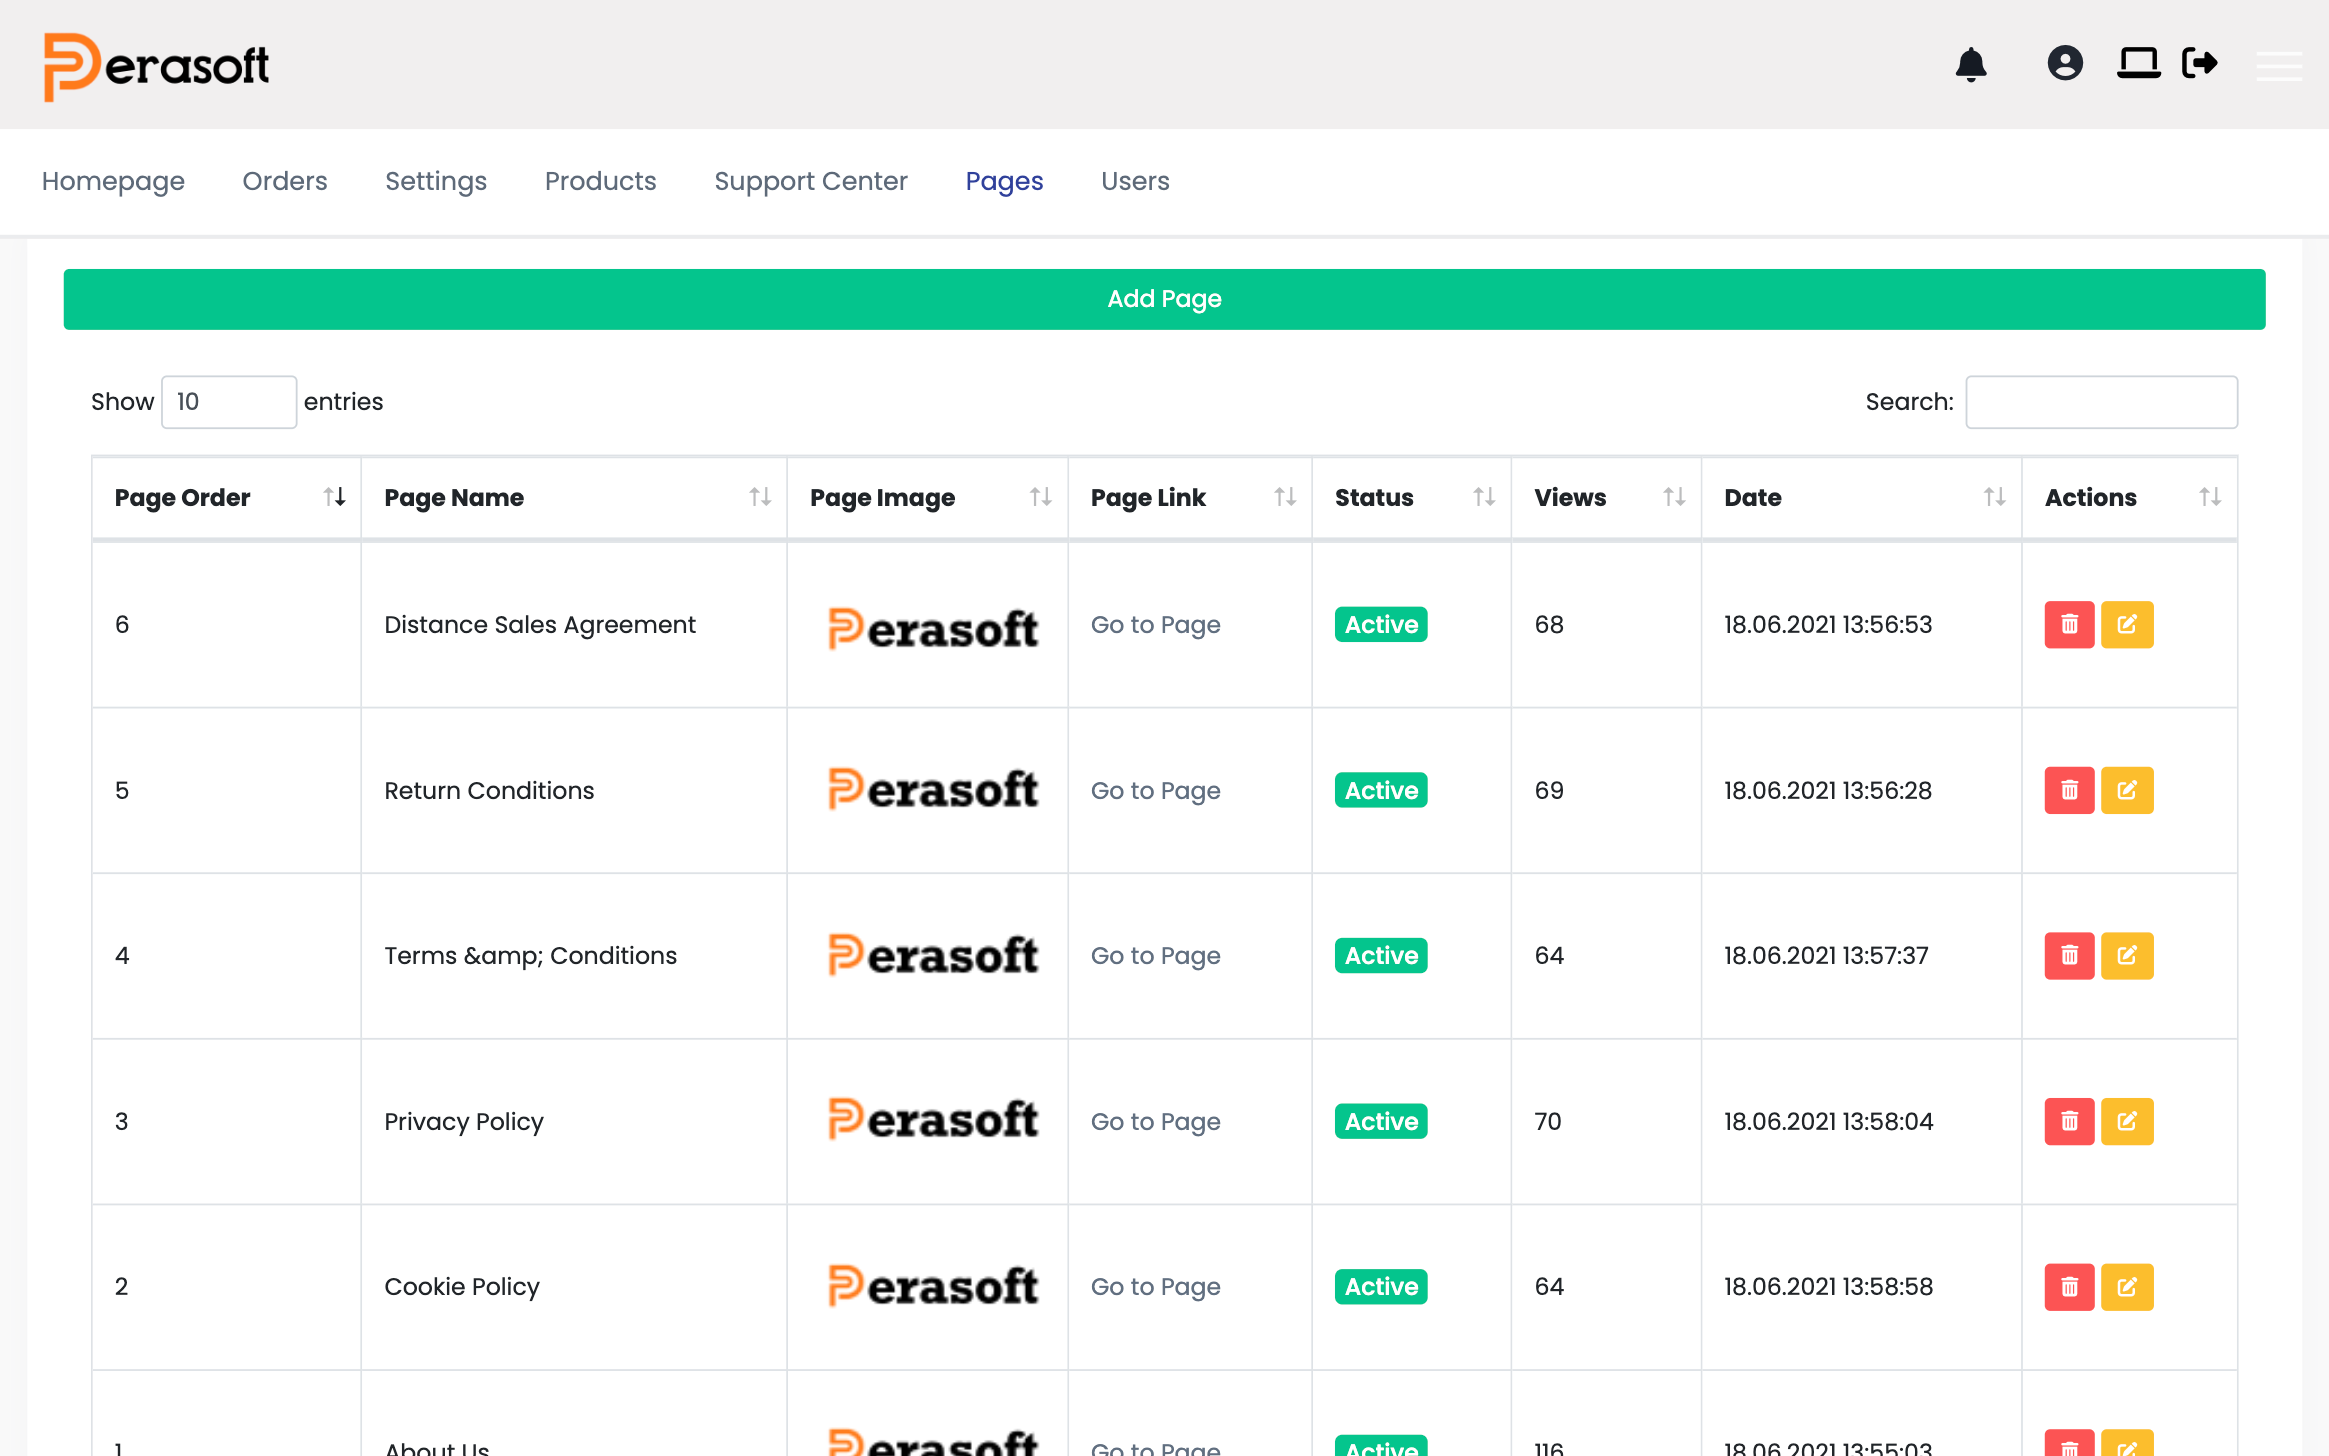
Task: Click the Privacy Policy page image
Action: point(933,1119)
